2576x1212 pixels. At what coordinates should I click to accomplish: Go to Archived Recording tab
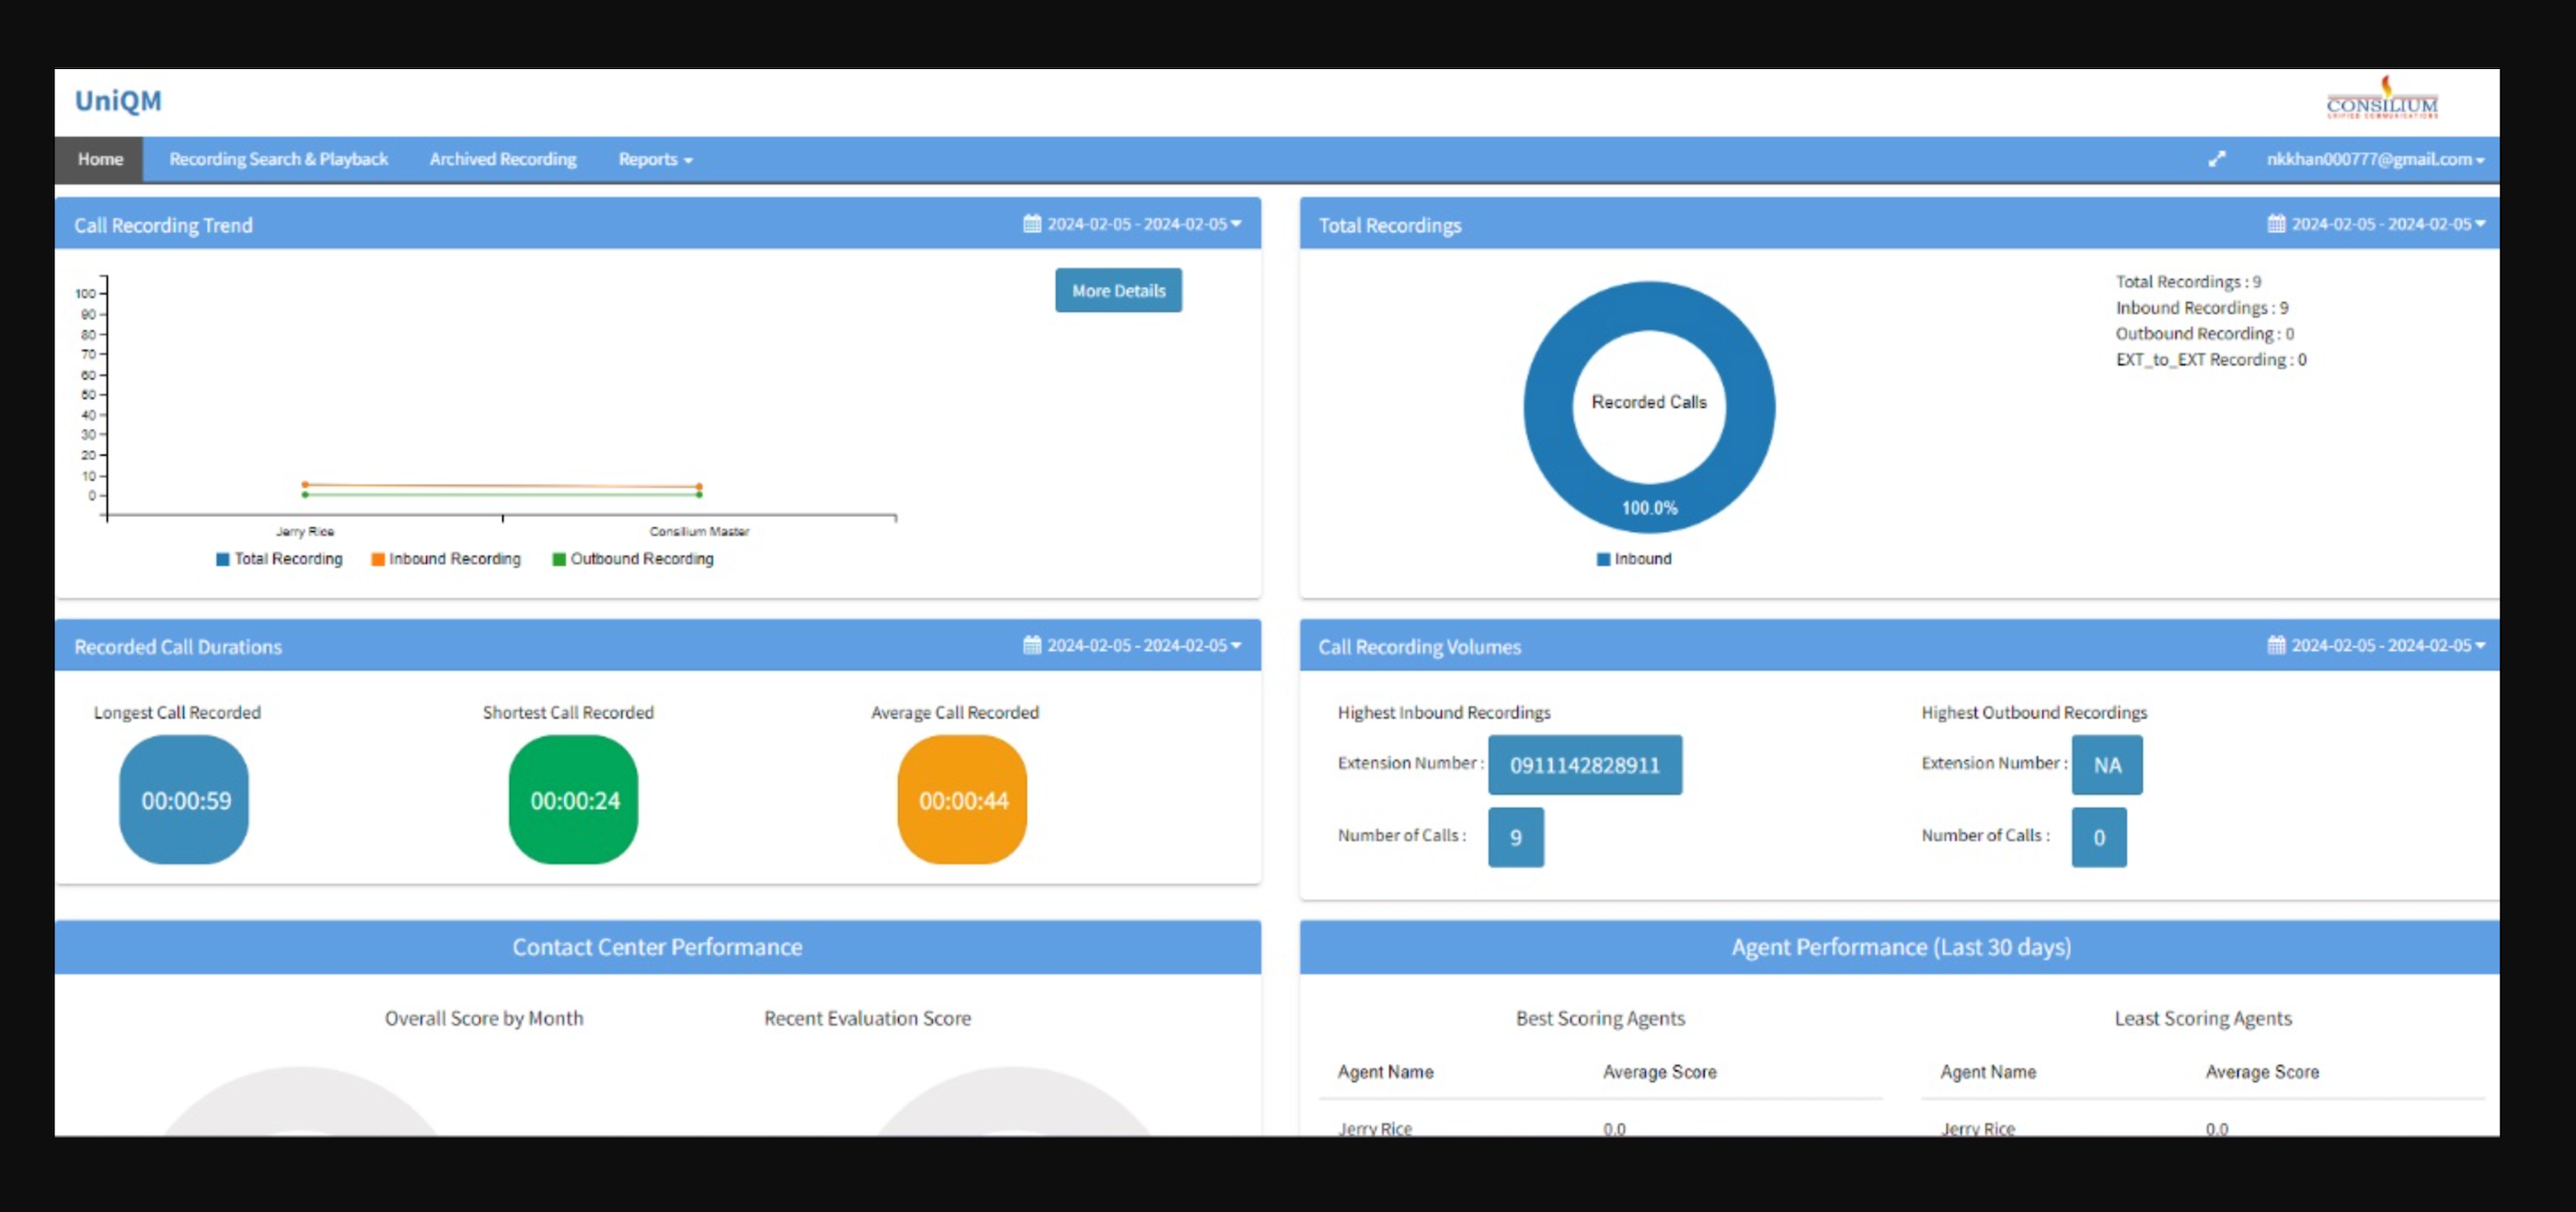tap(503, 159)
